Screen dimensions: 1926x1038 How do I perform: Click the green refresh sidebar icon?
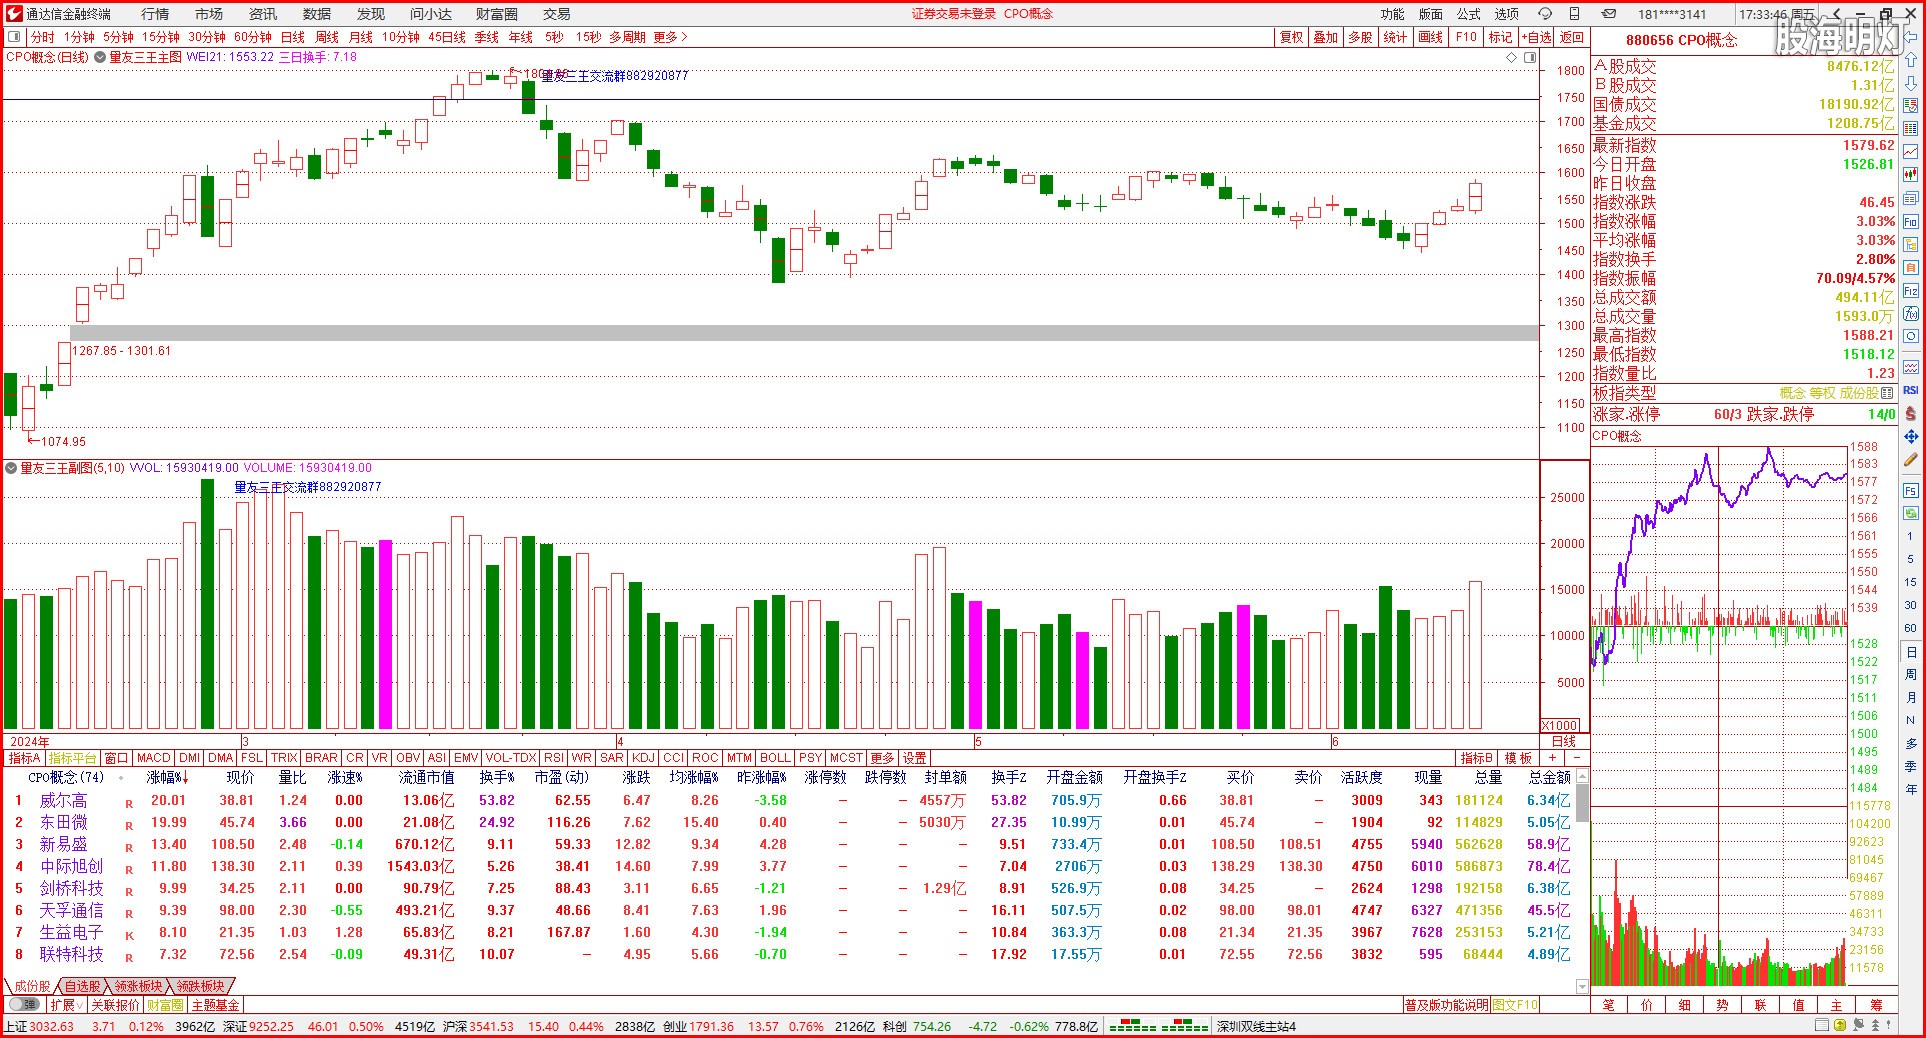[1910, 513]
